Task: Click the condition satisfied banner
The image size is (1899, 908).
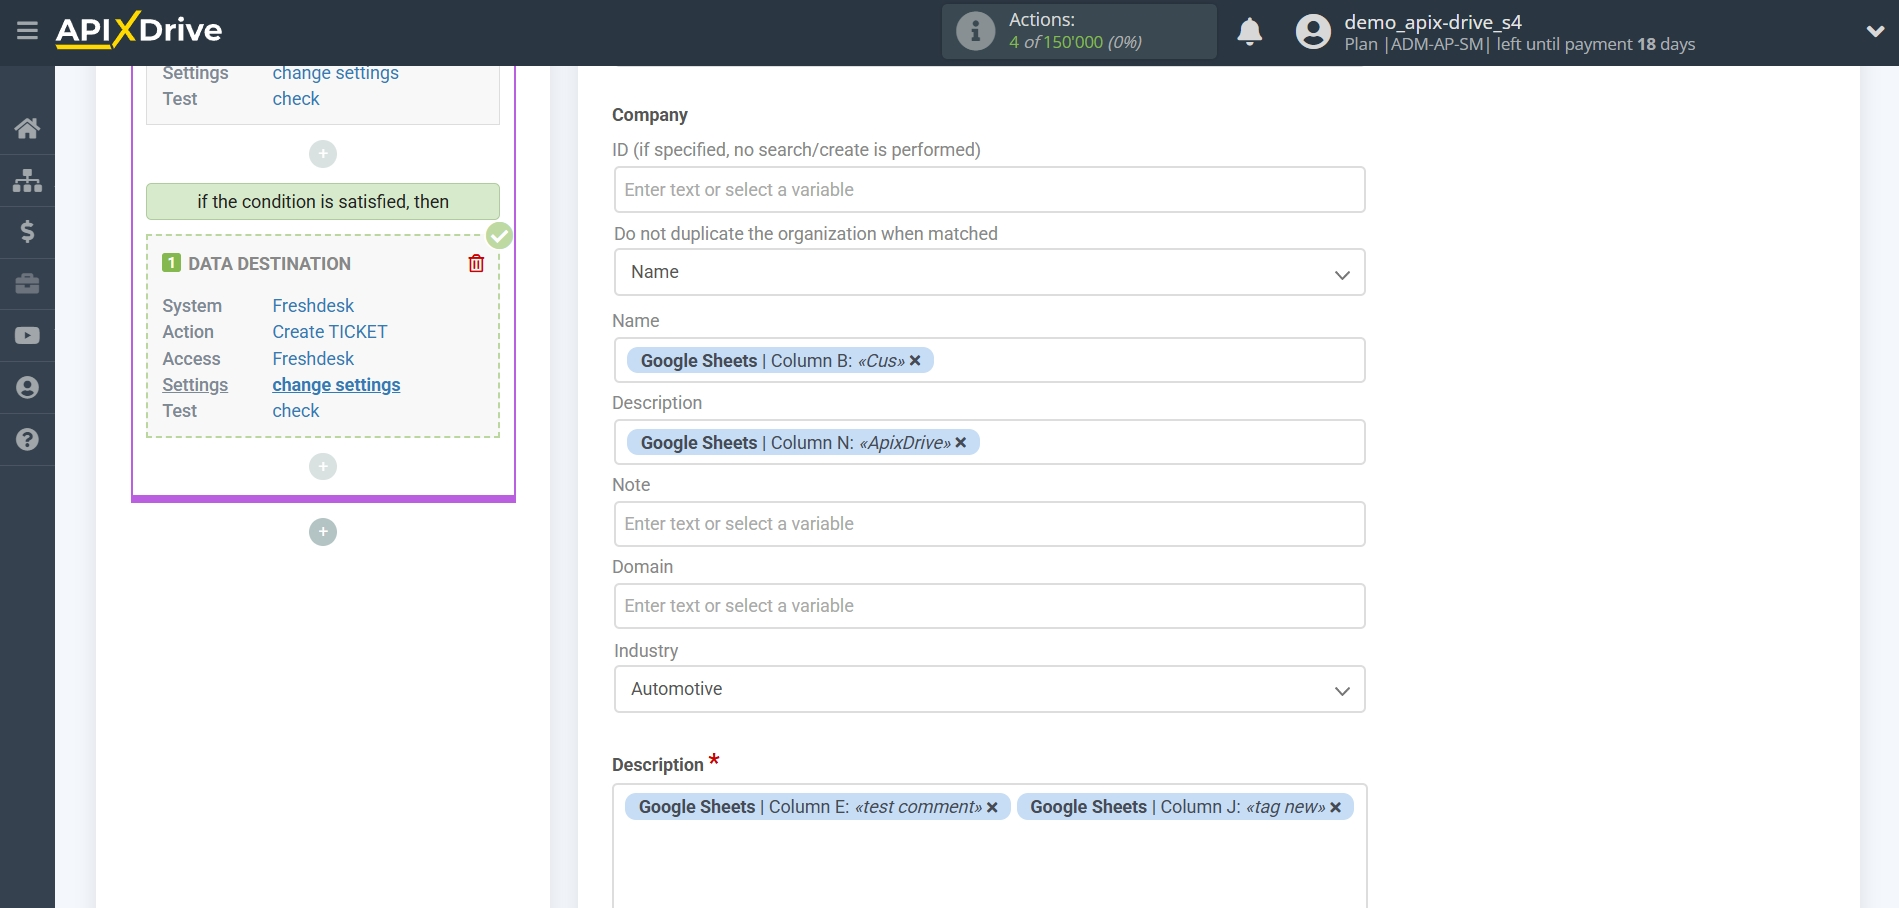Action: pos(323,202)
